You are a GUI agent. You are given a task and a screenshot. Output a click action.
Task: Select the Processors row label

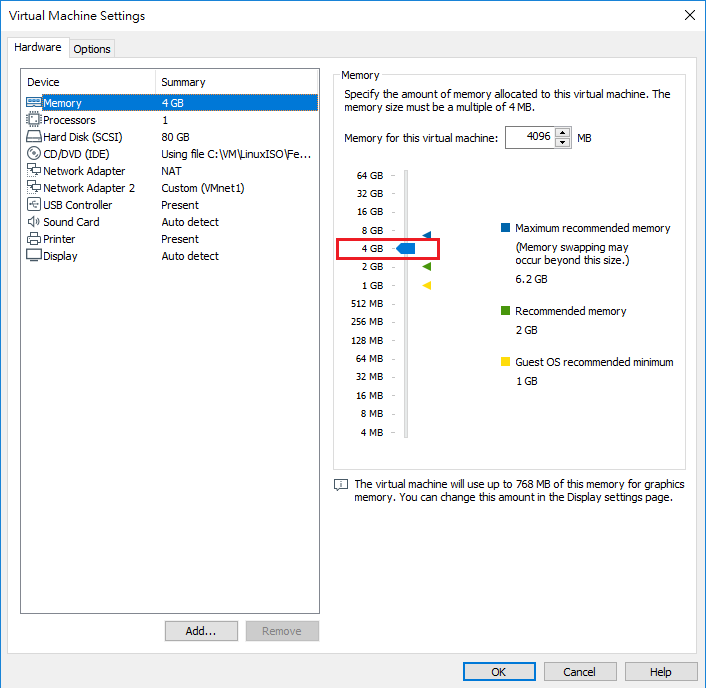coord(69,120)
